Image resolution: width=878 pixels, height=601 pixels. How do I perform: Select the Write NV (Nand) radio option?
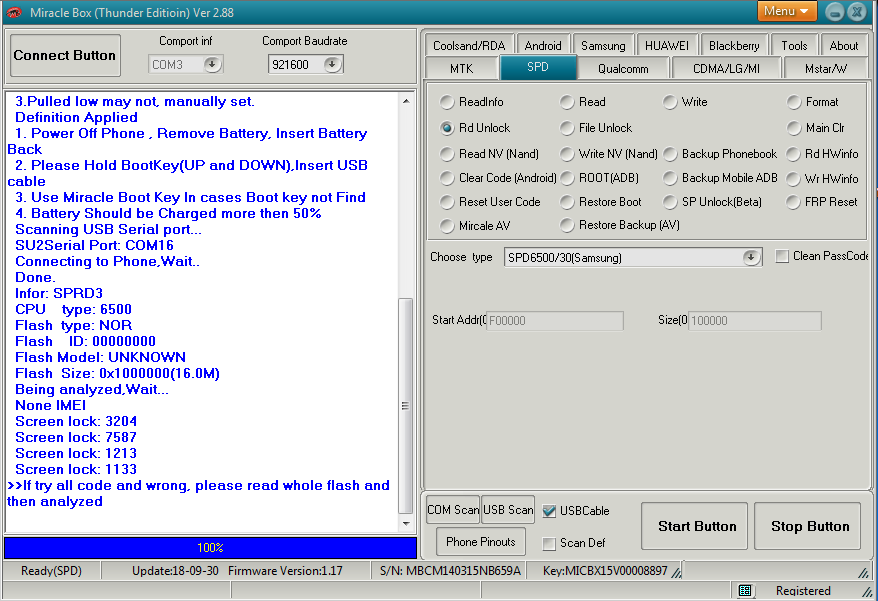coord(609,153)
